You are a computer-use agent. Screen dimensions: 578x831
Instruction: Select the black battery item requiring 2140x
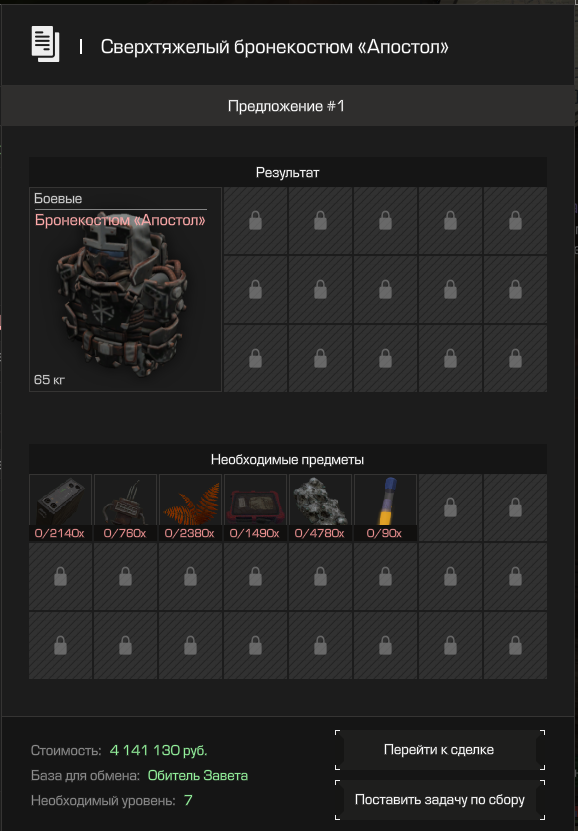(x=60, y=508)
